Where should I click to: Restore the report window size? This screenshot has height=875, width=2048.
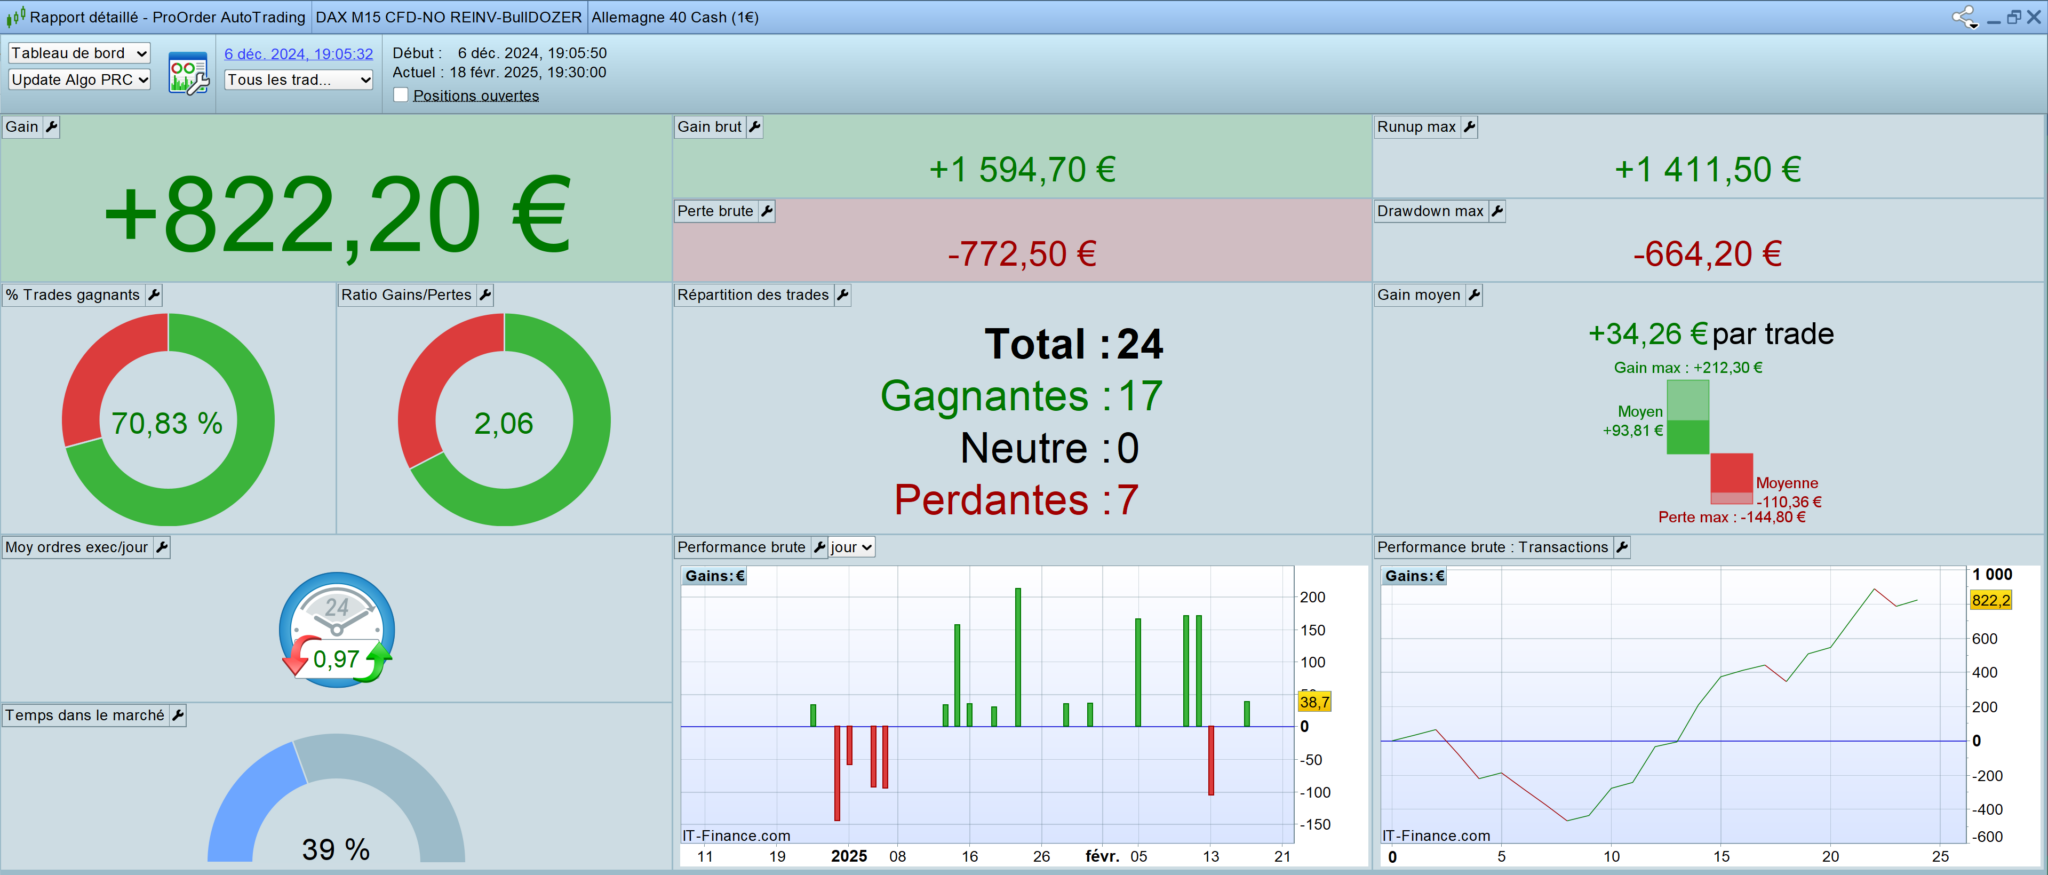(2014, 17)
